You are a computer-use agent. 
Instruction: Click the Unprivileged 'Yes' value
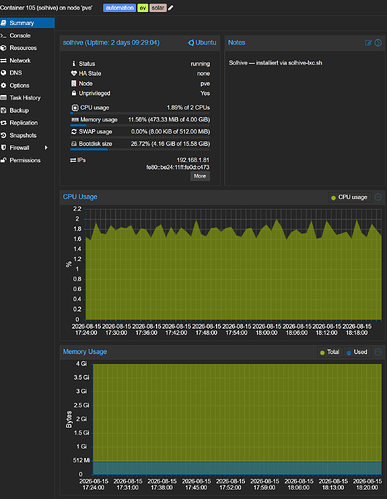(x=205, y=93)
